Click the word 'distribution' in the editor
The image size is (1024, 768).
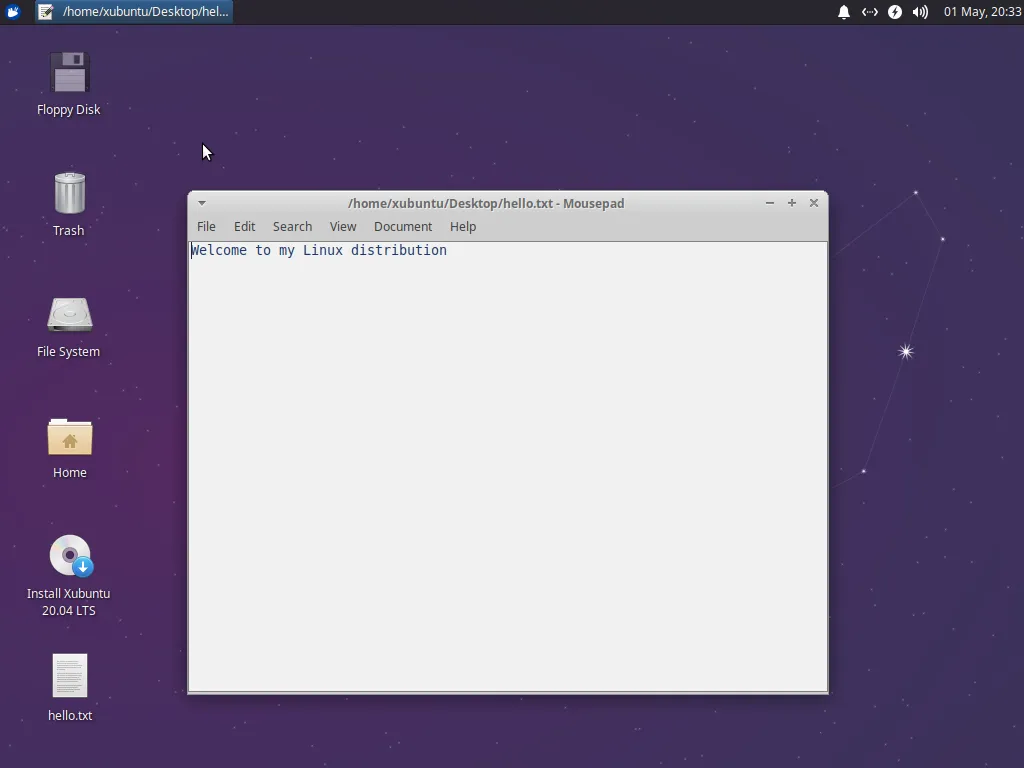[399, 250]
